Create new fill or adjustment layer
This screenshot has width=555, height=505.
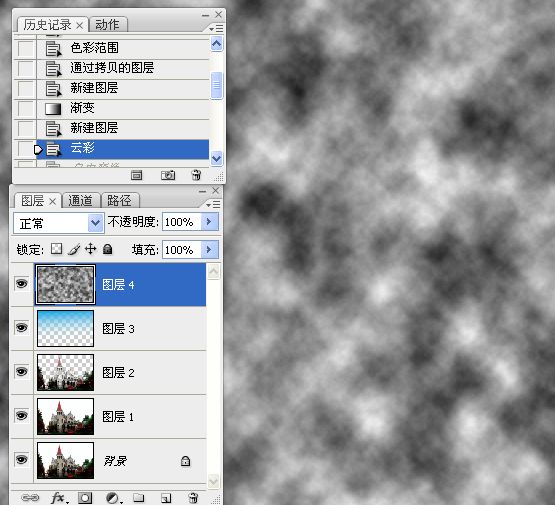114,498
